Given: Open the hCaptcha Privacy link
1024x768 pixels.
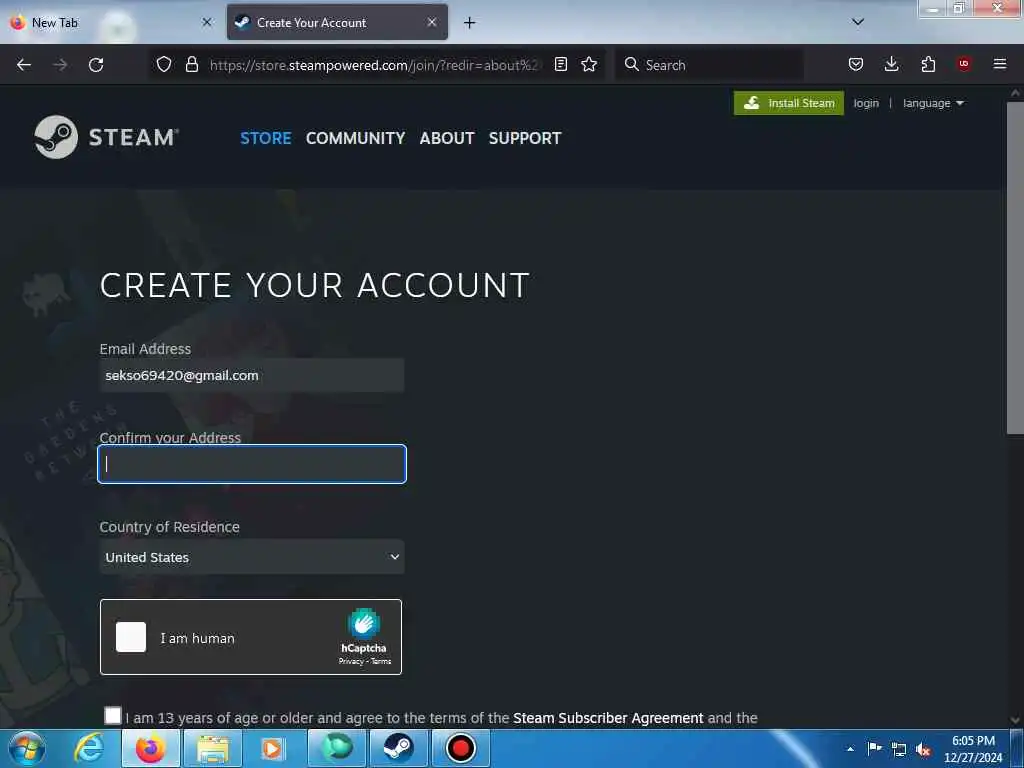Looking at the screenshot, I should (351, 662).
